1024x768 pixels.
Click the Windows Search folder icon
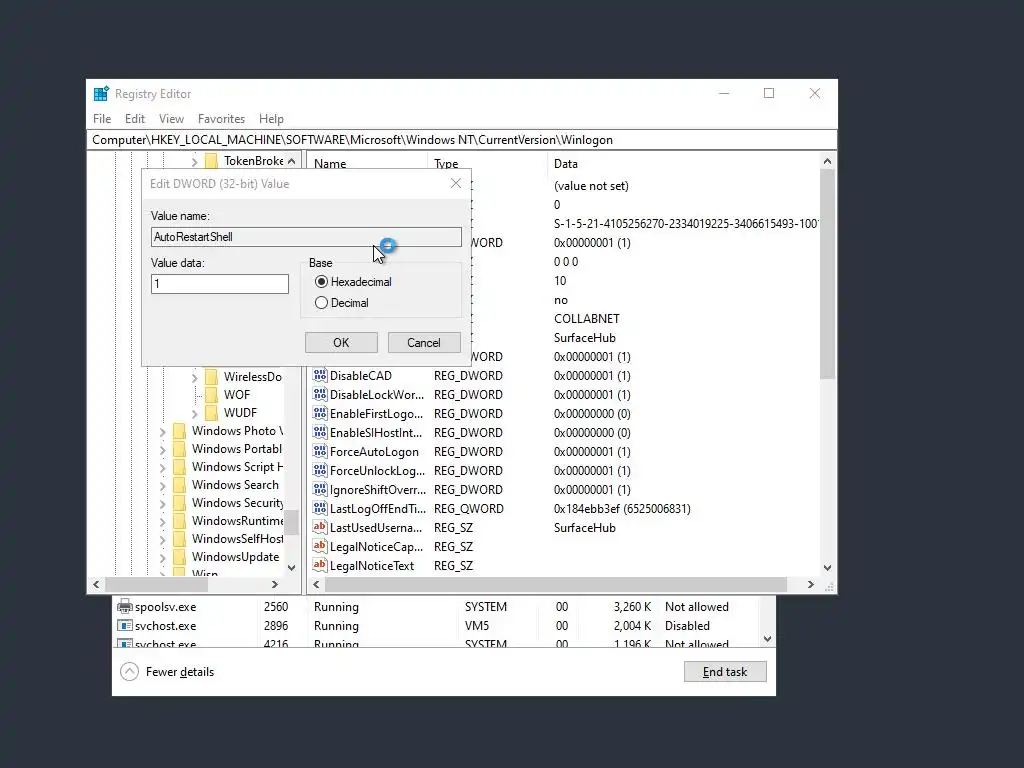[179, 485]
